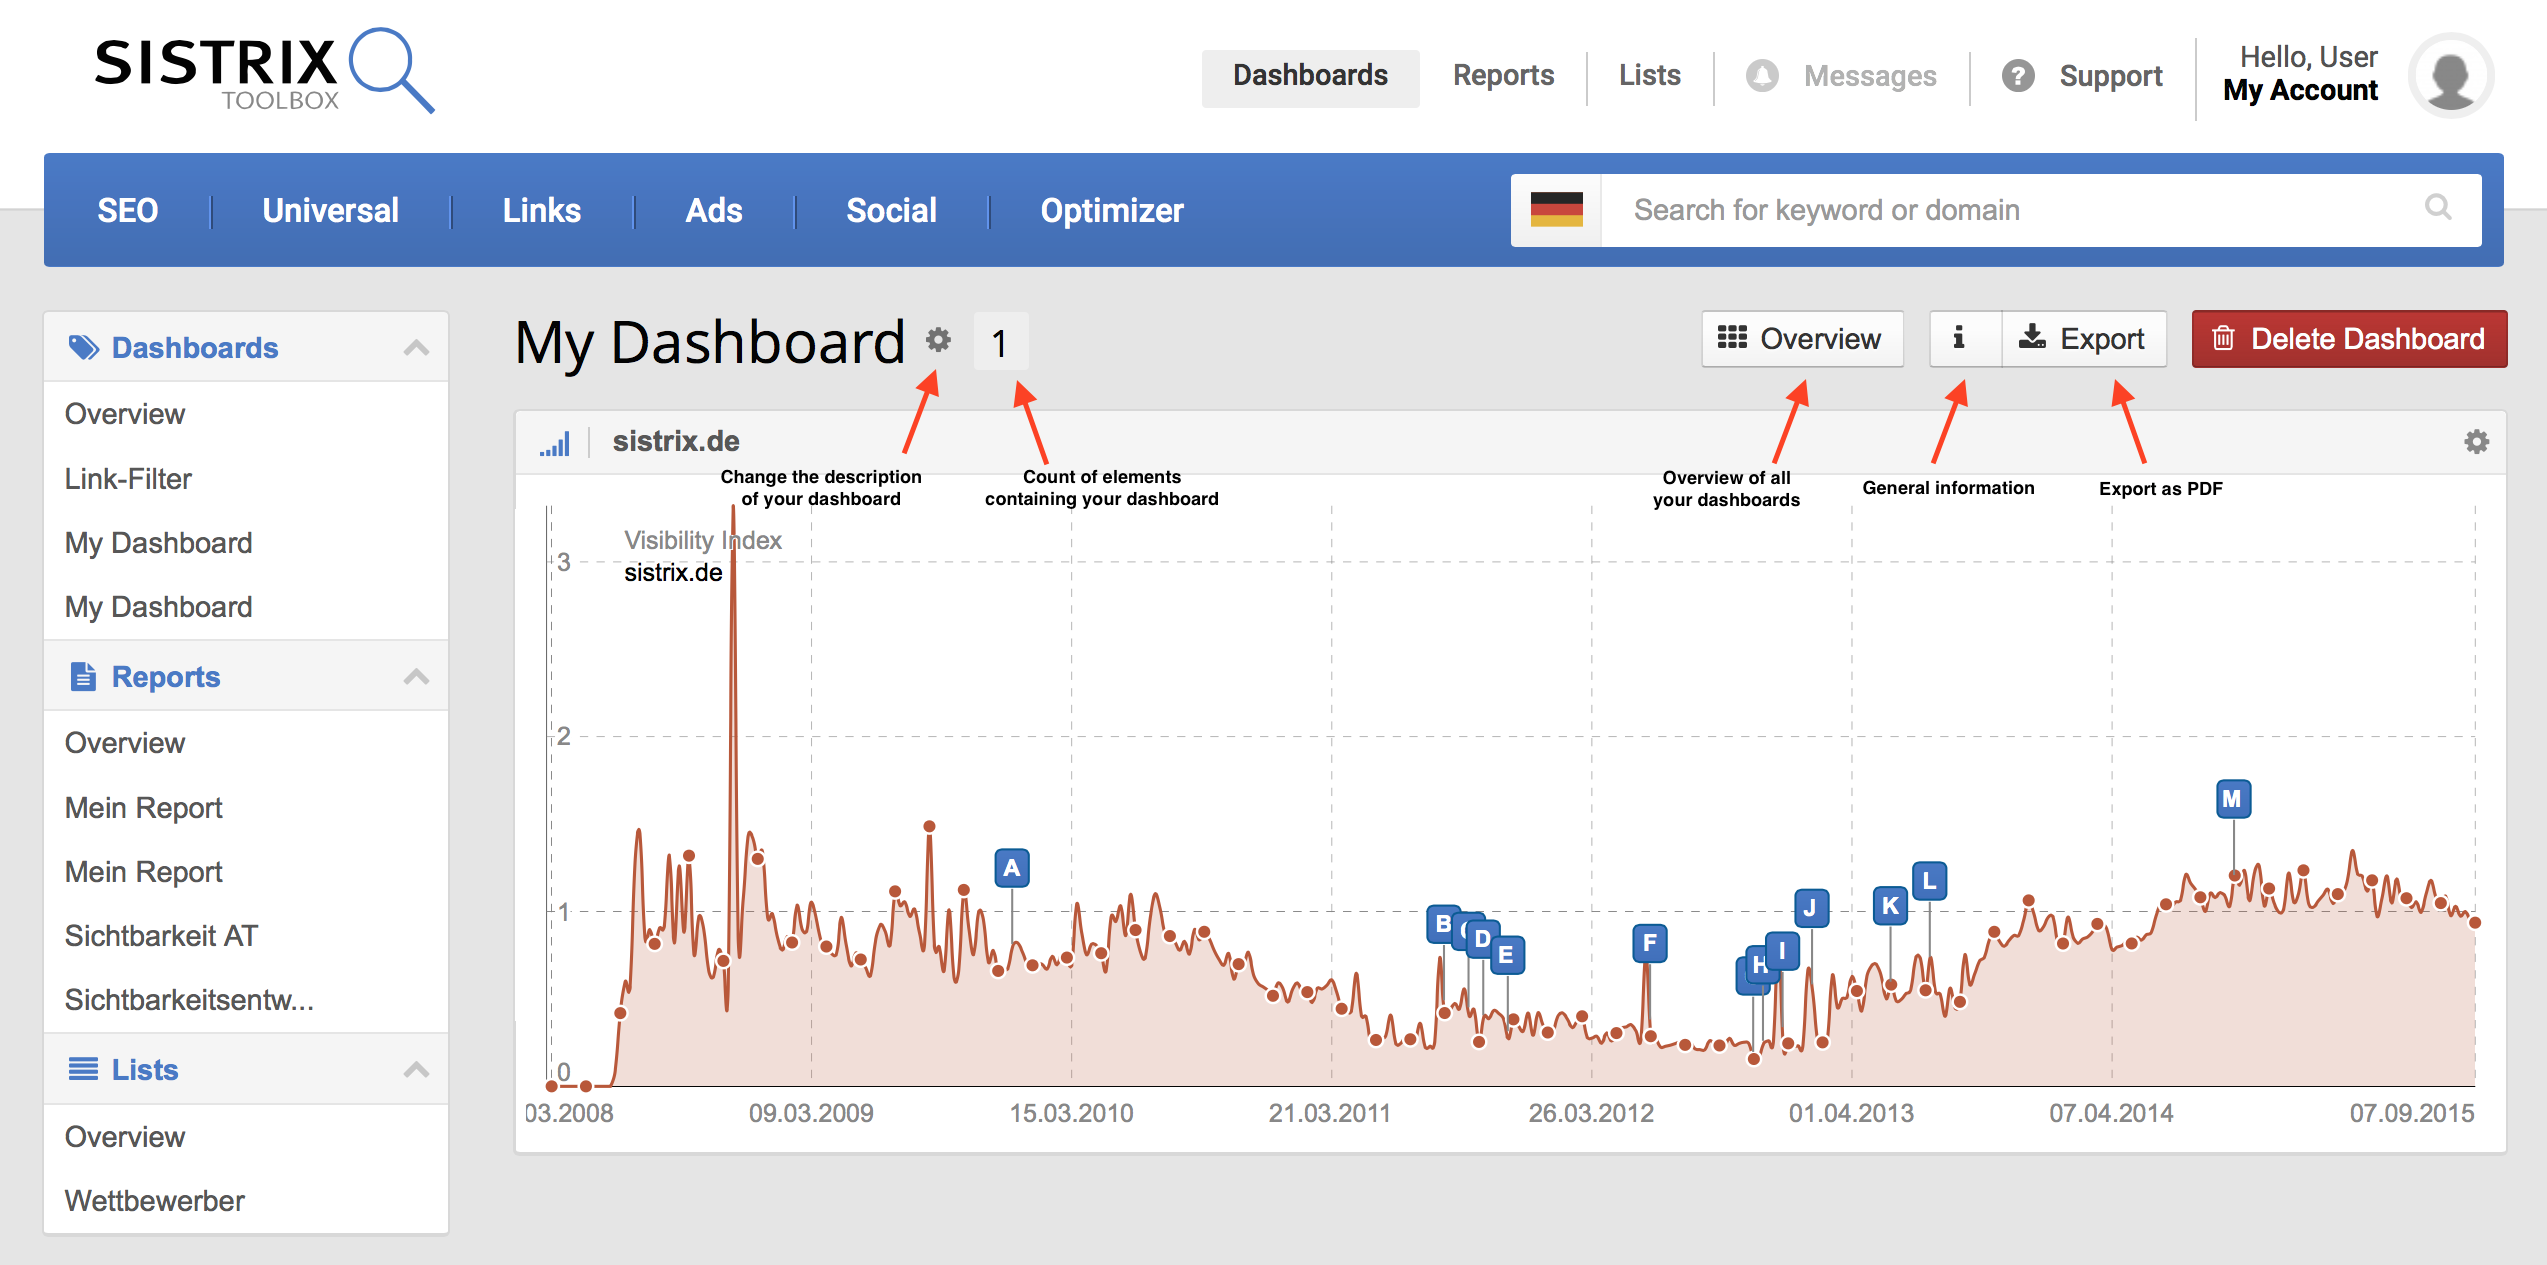Collapse the Reports sidebar section
Viewport: 2547px width, 1265px height.
tap(416, 677)
